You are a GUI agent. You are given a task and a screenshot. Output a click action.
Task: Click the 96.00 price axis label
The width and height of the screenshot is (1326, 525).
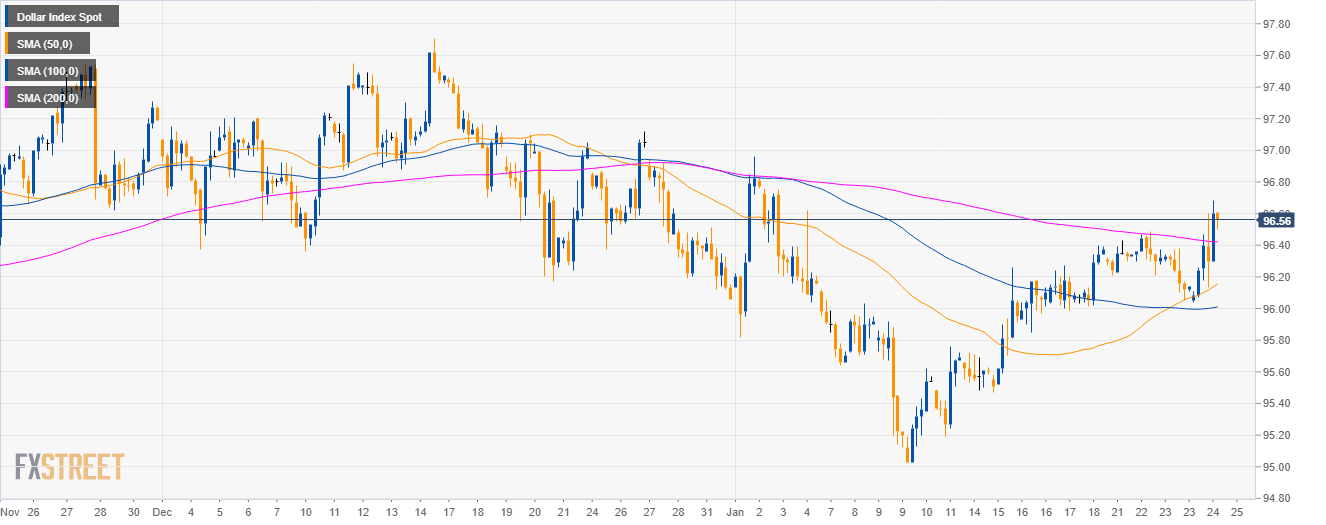1274,309
